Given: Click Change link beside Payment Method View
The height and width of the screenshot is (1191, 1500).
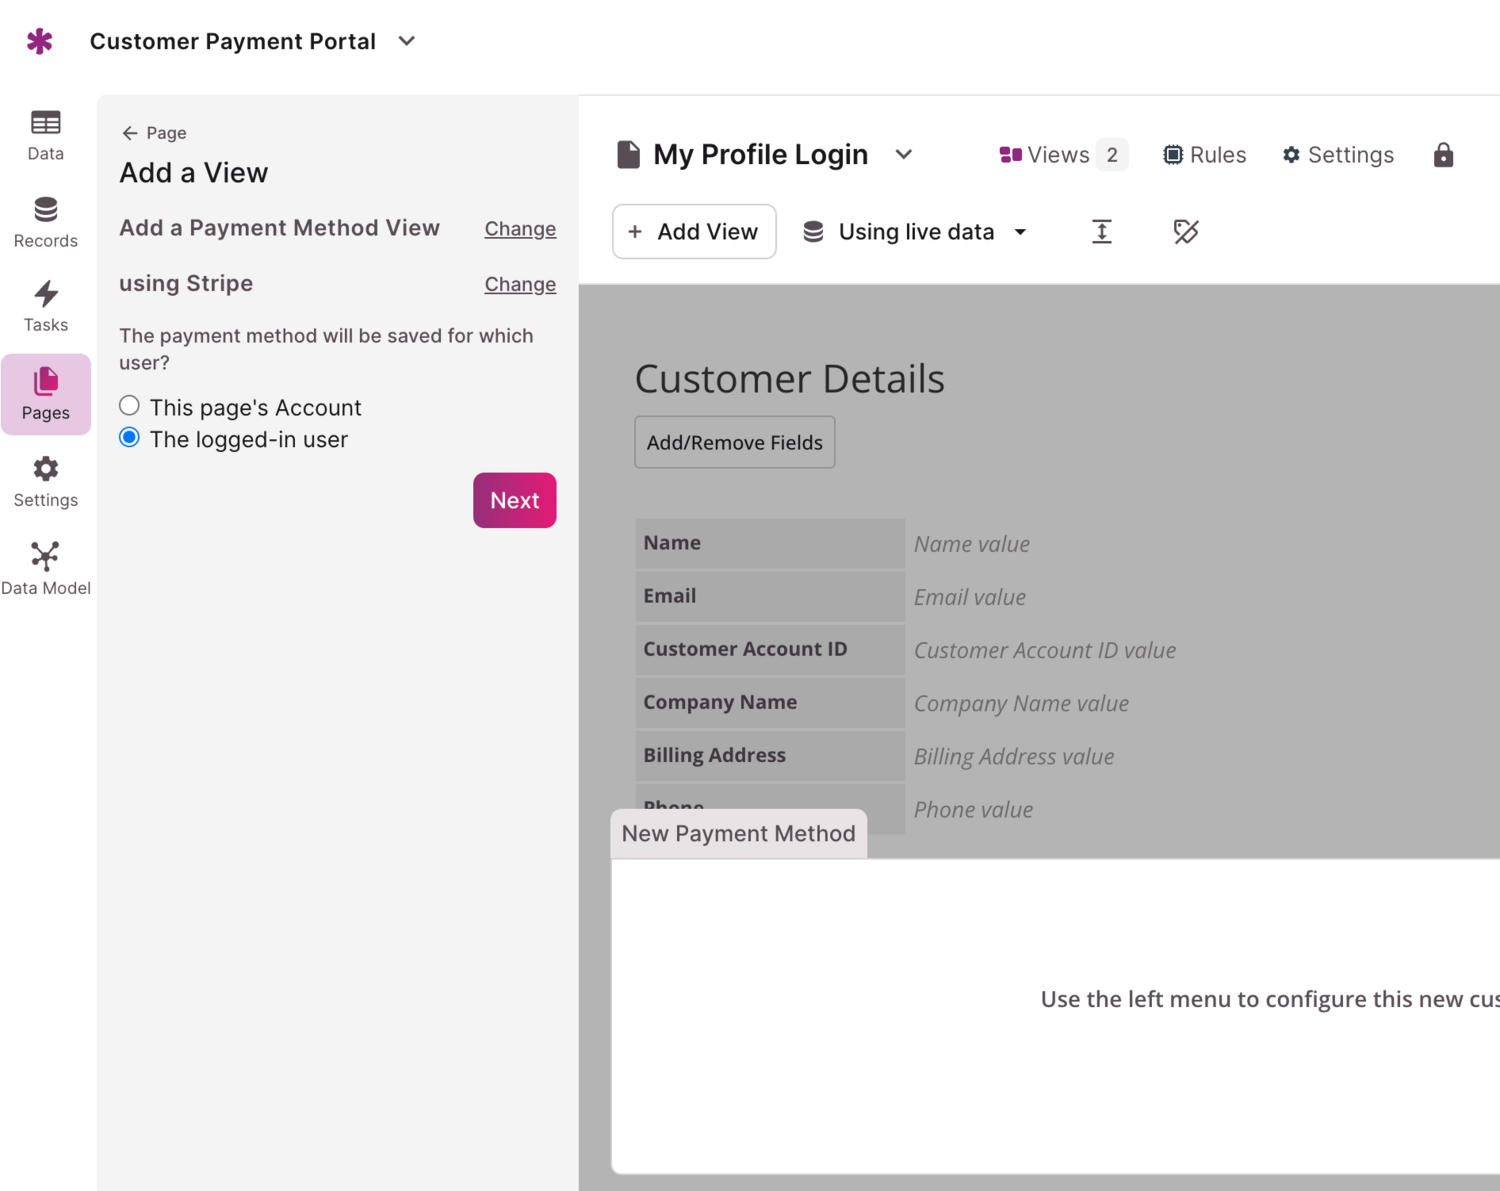Looking at the screenshot, I should point(520,229).
